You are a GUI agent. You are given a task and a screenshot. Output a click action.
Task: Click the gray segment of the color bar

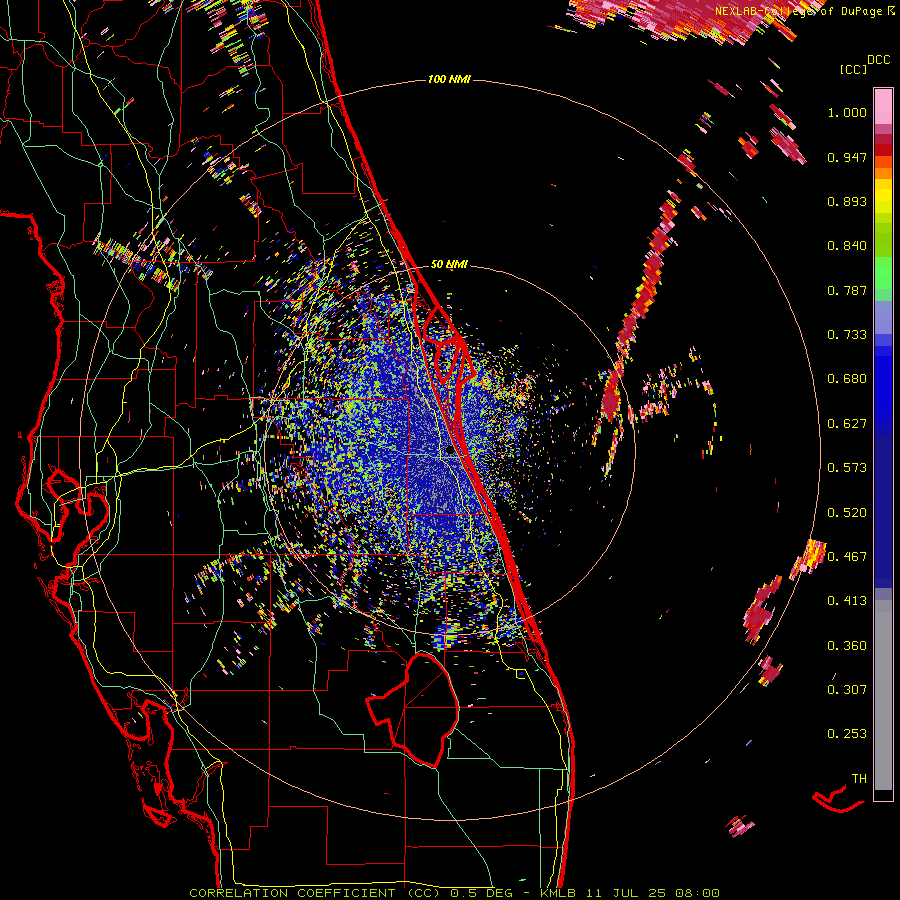pos(883,695)
